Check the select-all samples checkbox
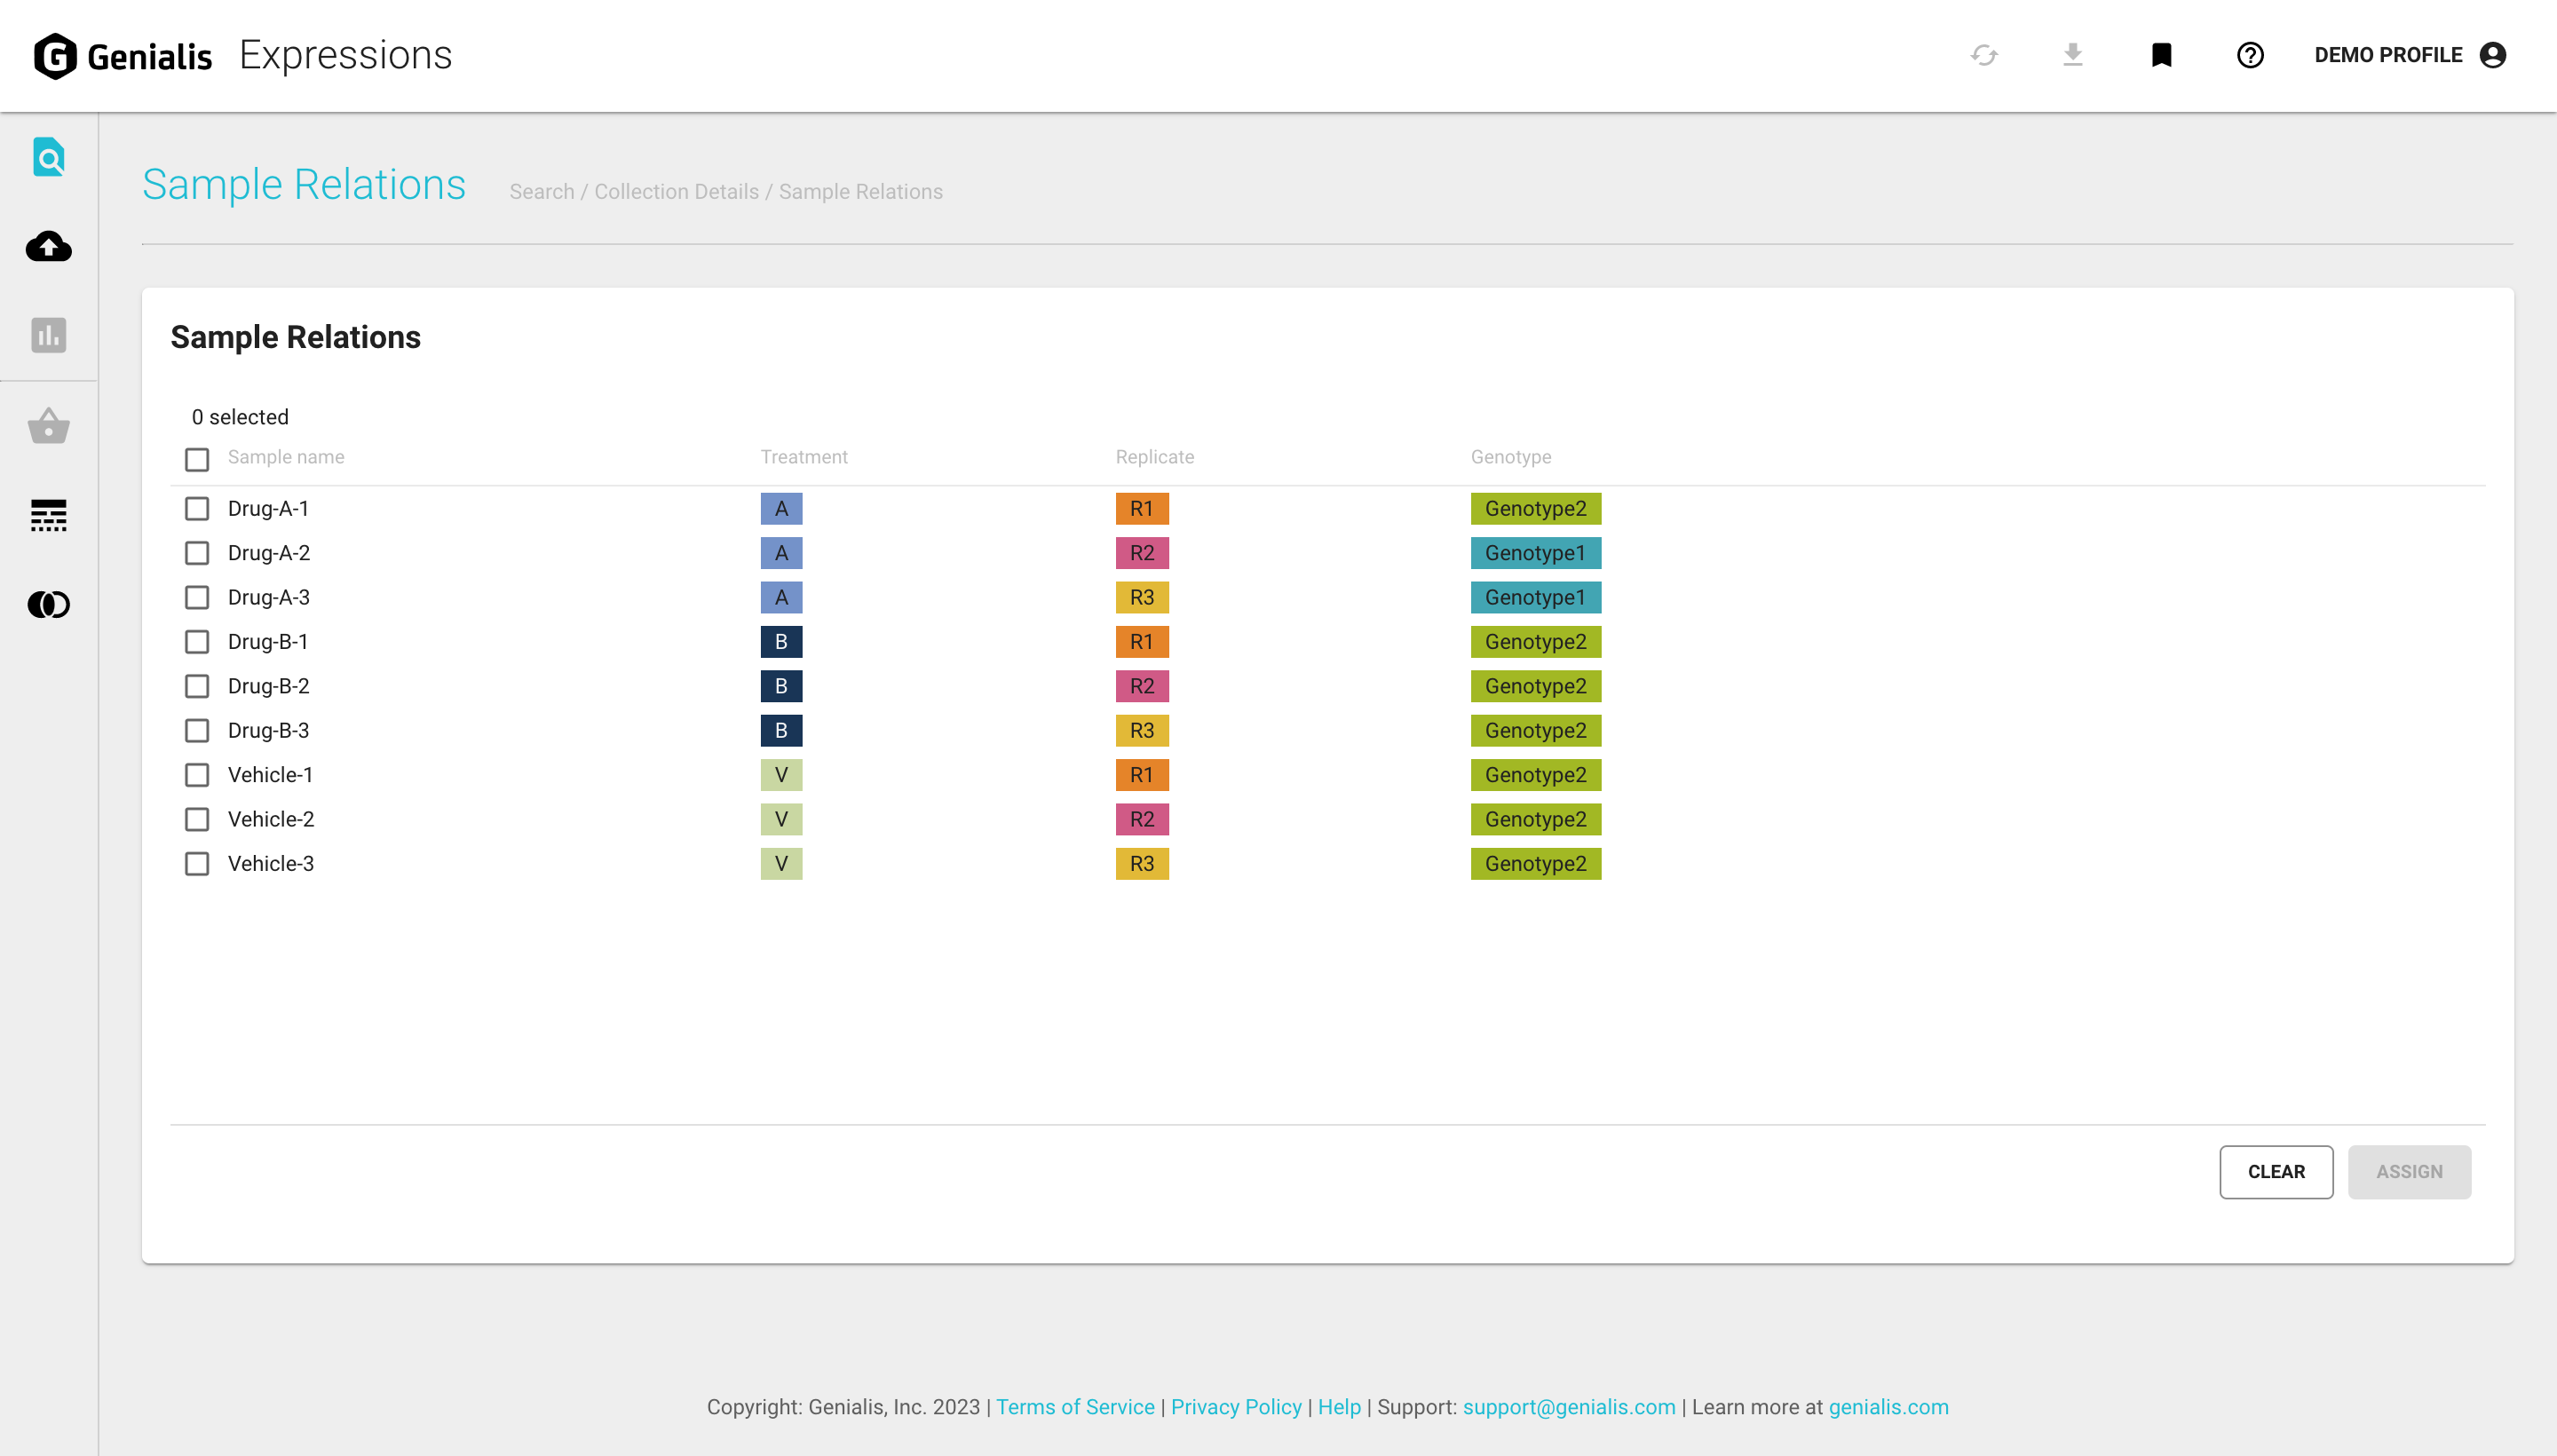2557x1456 pixels. click(197, 459)
